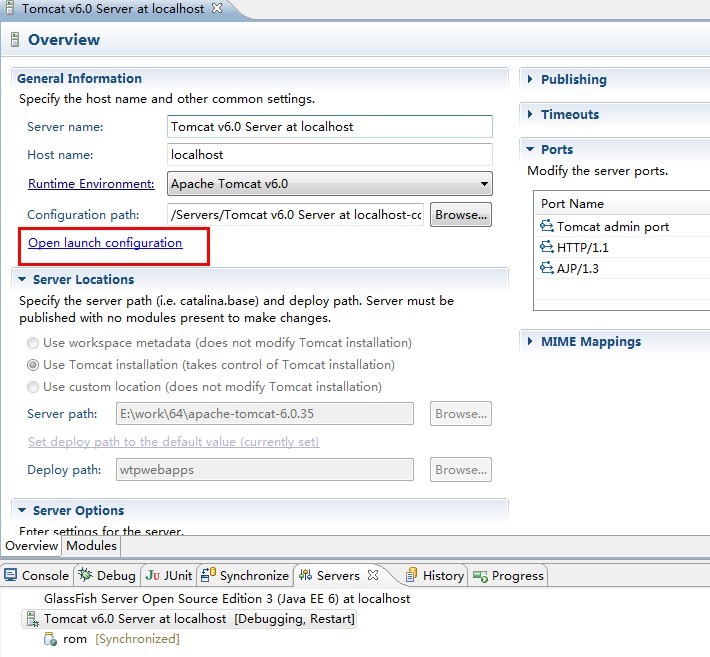The height and width of the screenshot is (657, 710).
Task: Collapse the Ports section
Action: point(530,149)
